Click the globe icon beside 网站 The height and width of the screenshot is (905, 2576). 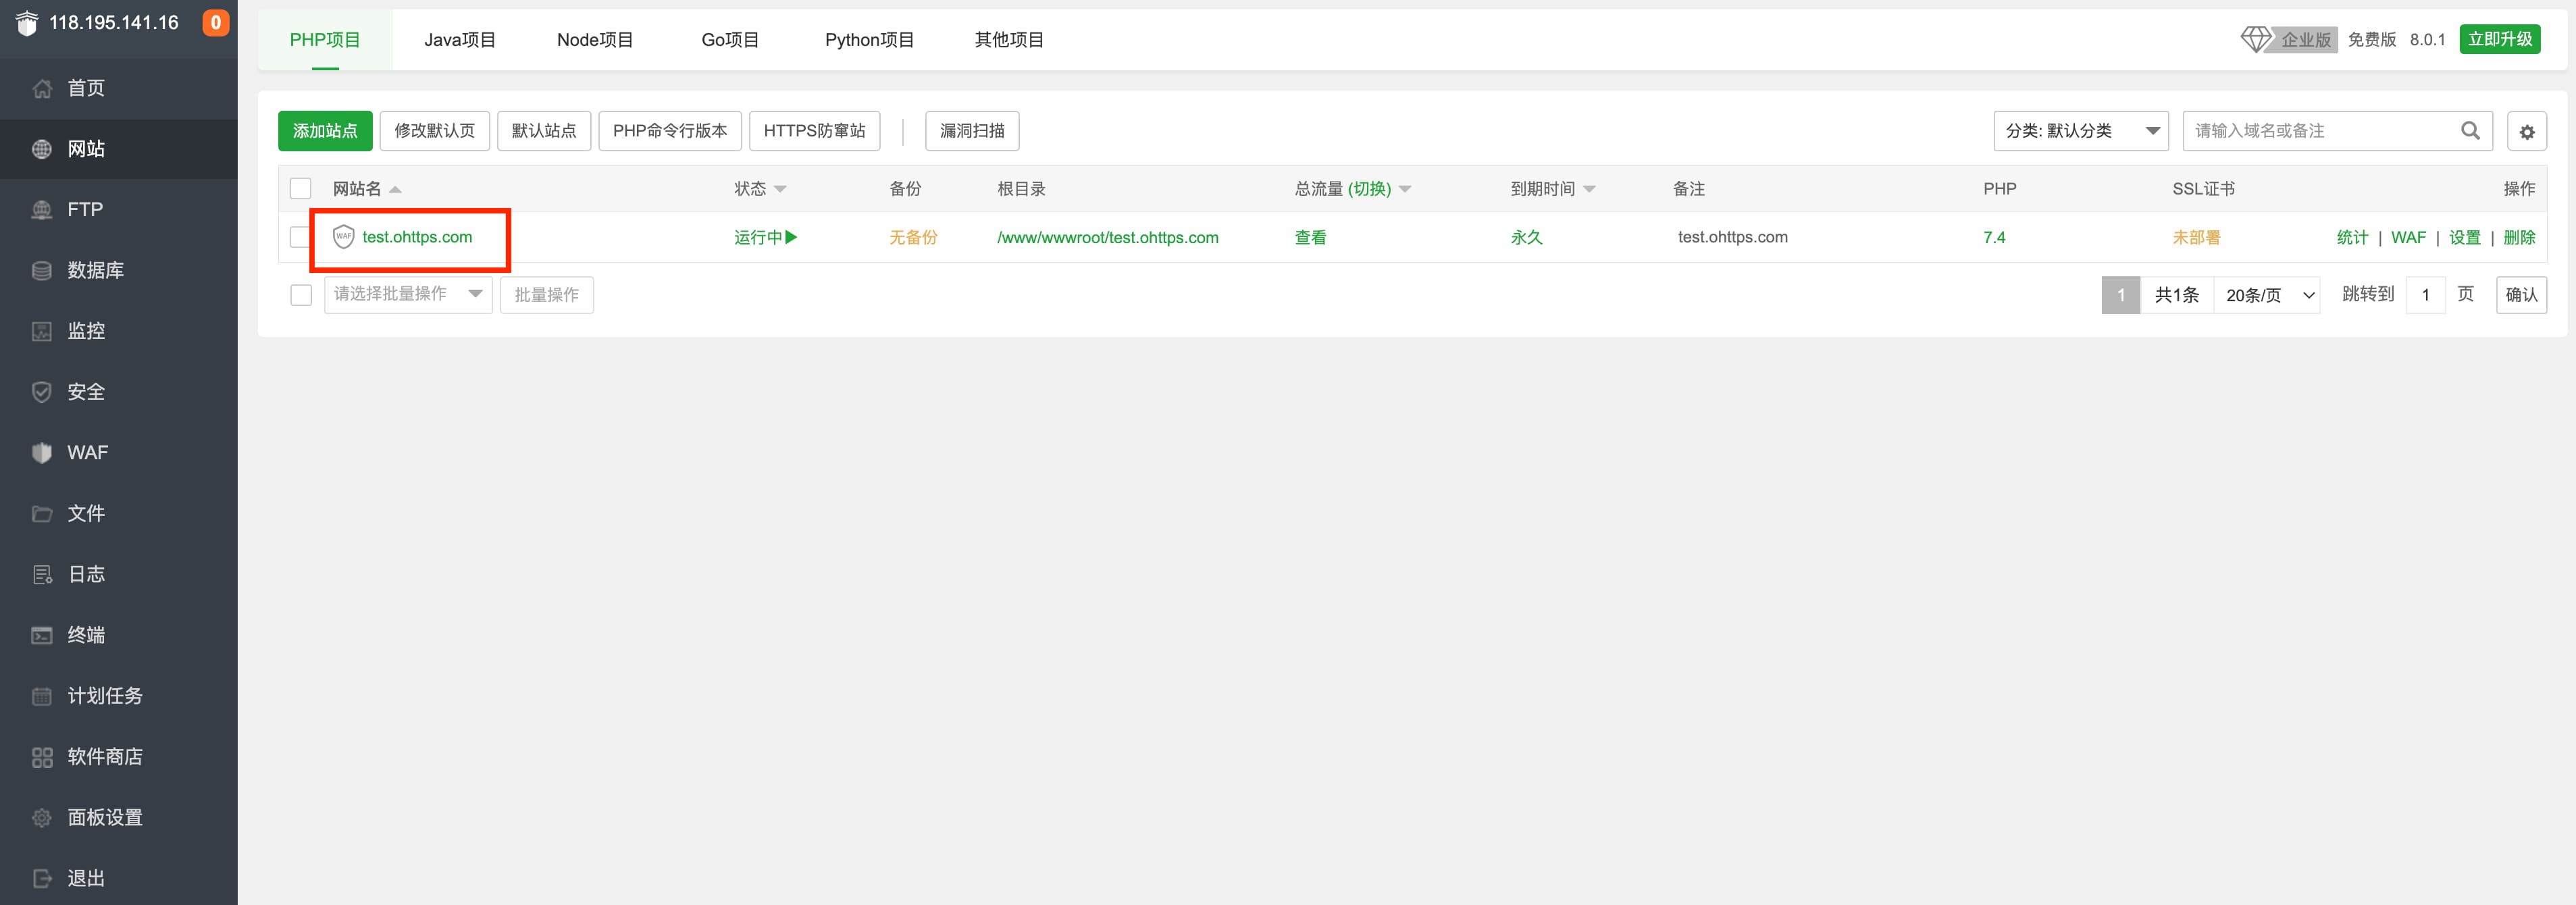[42, 149]
